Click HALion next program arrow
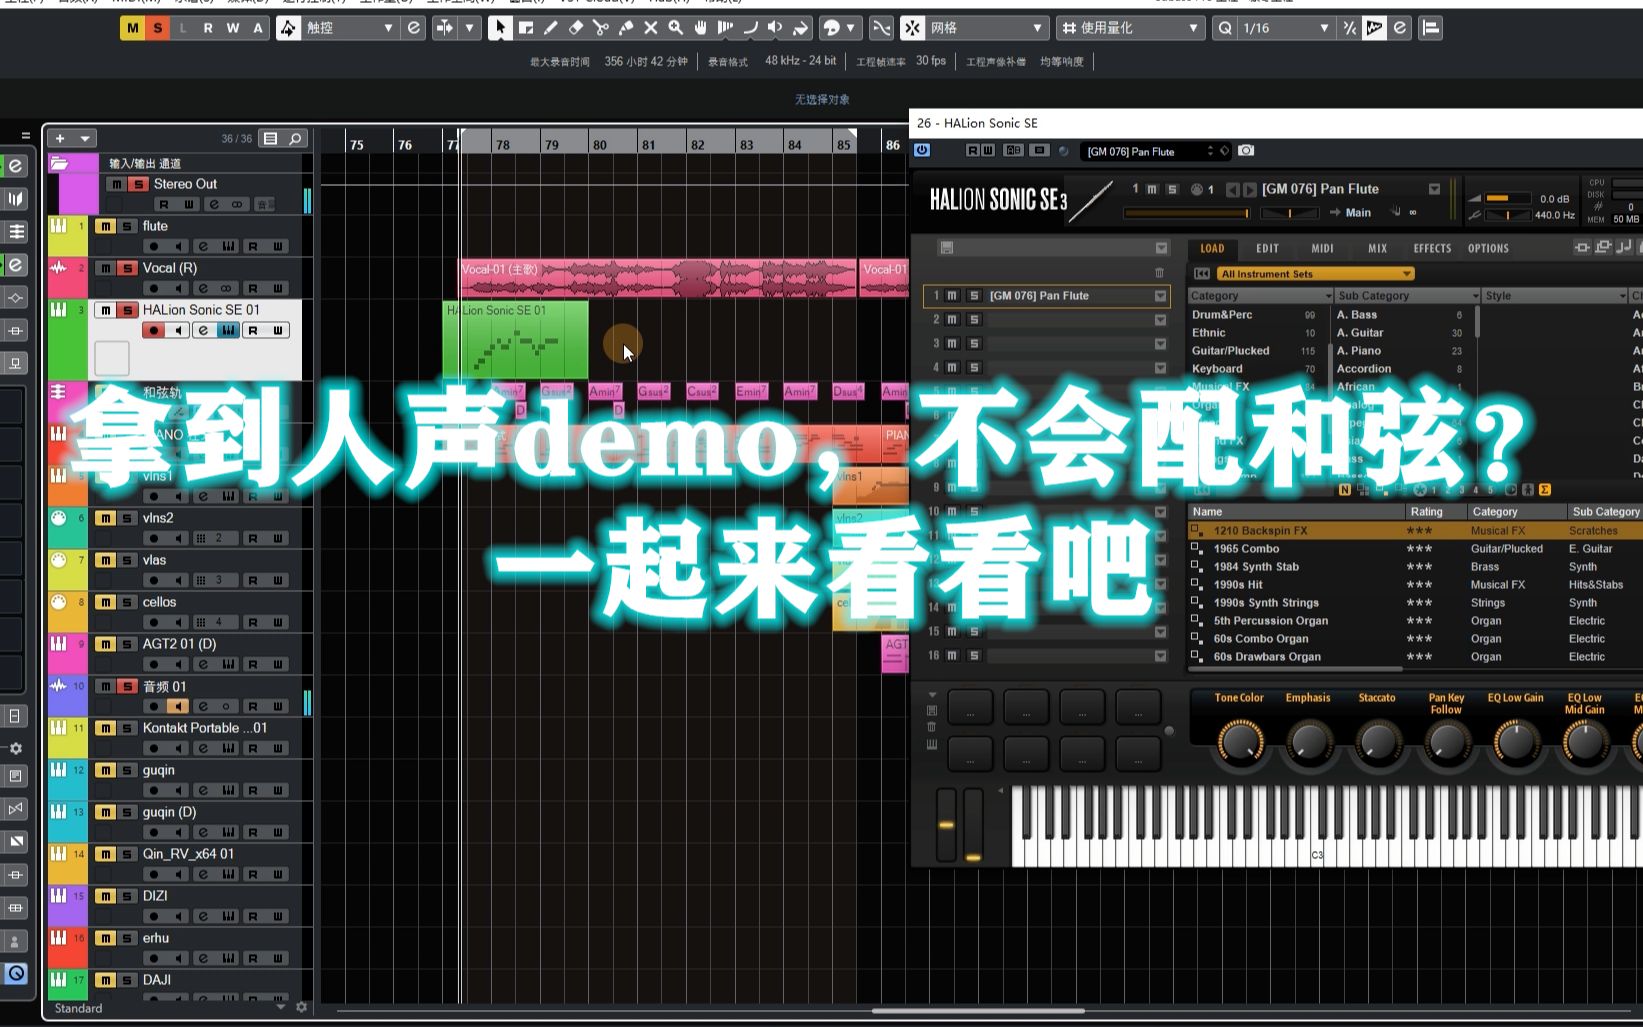 pyautogui.click(x=1248, y=189)
